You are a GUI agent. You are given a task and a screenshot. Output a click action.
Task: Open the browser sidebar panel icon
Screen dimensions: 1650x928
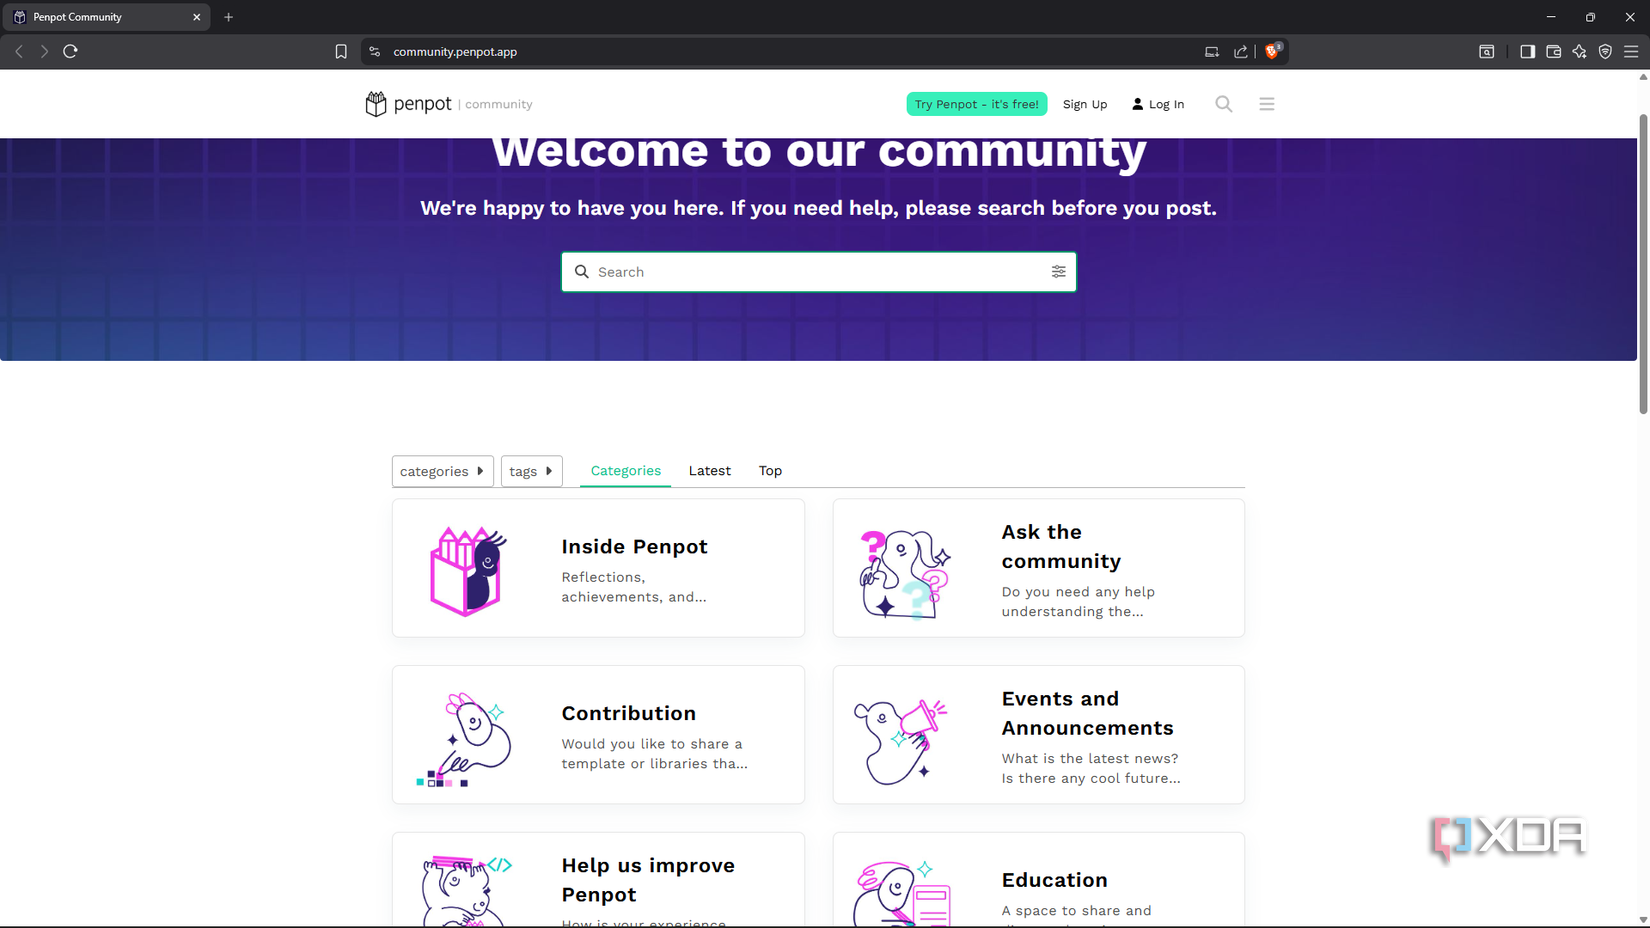(x=1527, y=51)
